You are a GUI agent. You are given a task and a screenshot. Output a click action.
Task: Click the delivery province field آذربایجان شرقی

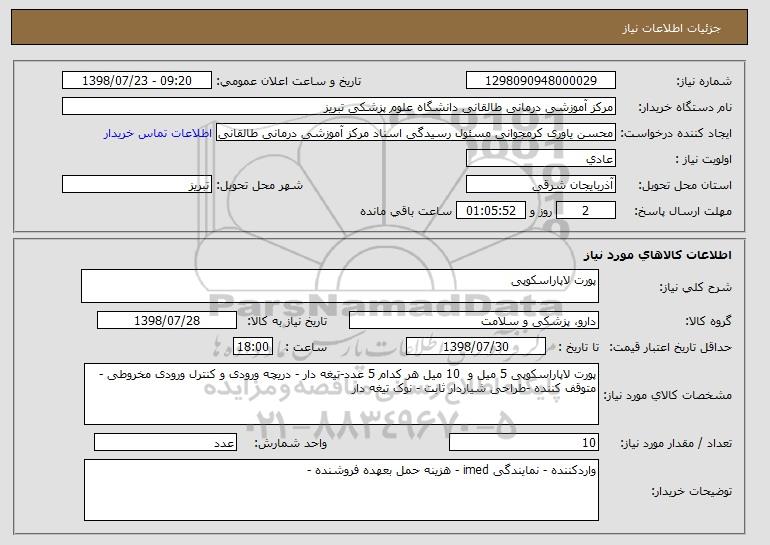coord(541,185)
